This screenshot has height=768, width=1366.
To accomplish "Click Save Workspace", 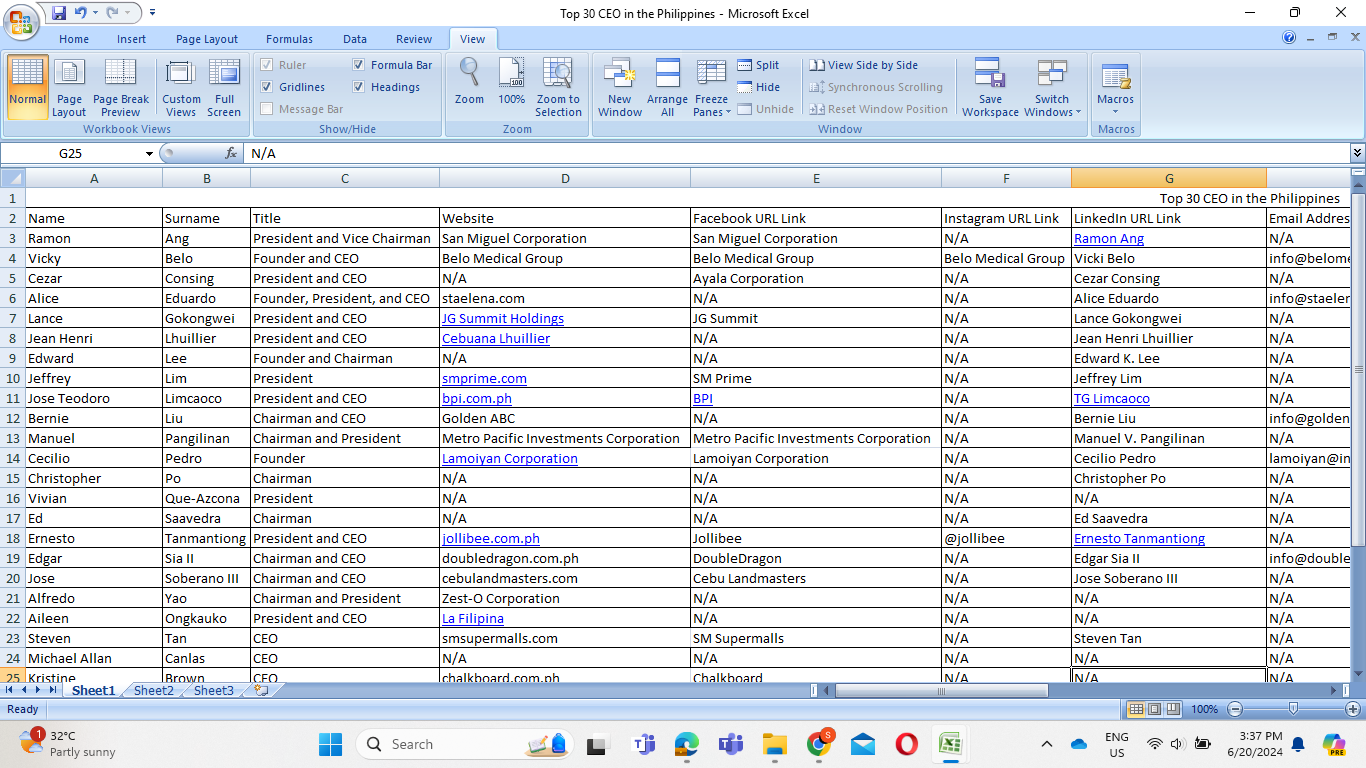I will [x=990, y=87].
